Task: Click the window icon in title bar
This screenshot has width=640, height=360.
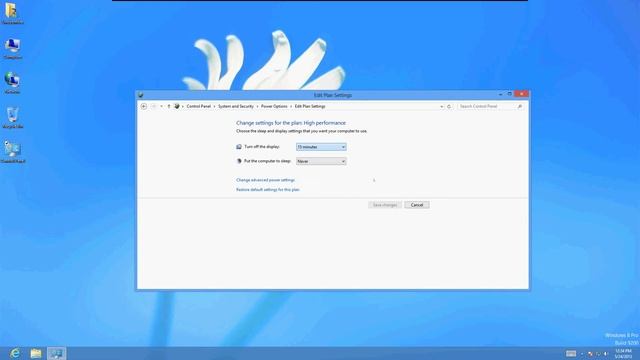Action: point(141,95)
